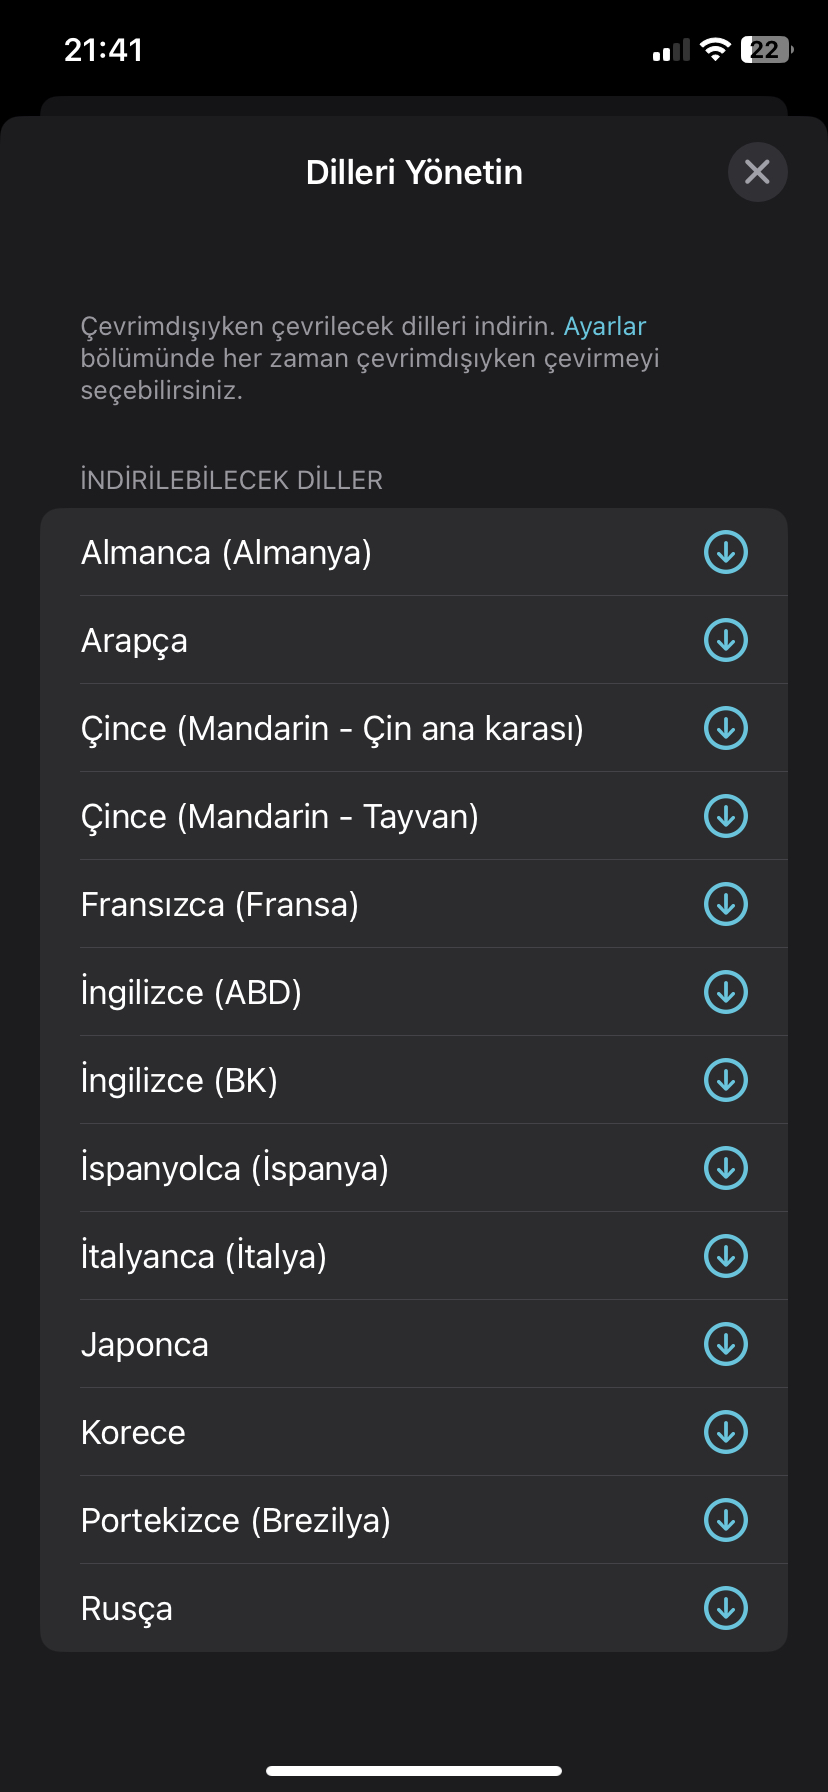Tap the home indicator bar
Screen dimensions: 828x1792
pyautogui.click(x=414, y=1771)
